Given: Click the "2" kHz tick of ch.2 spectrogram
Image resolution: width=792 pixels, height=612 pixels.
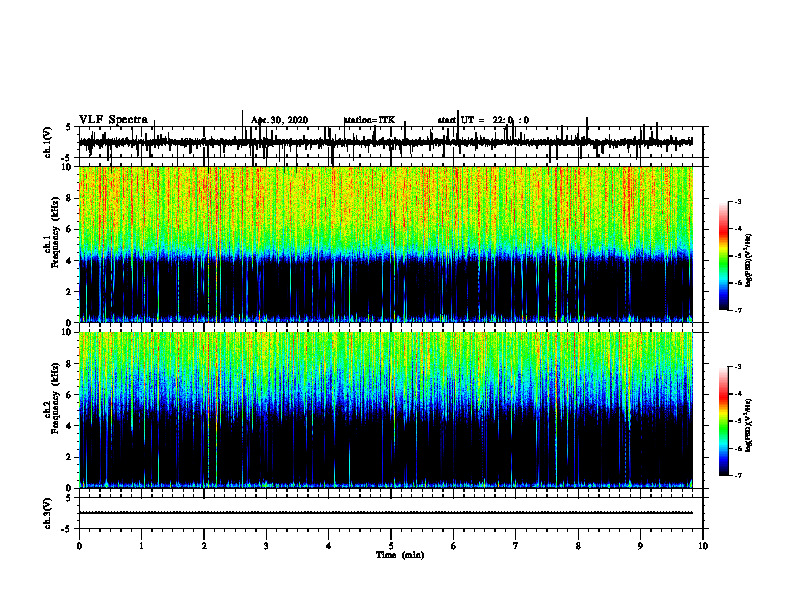Looking at the screenshot, I should [71, 457].
